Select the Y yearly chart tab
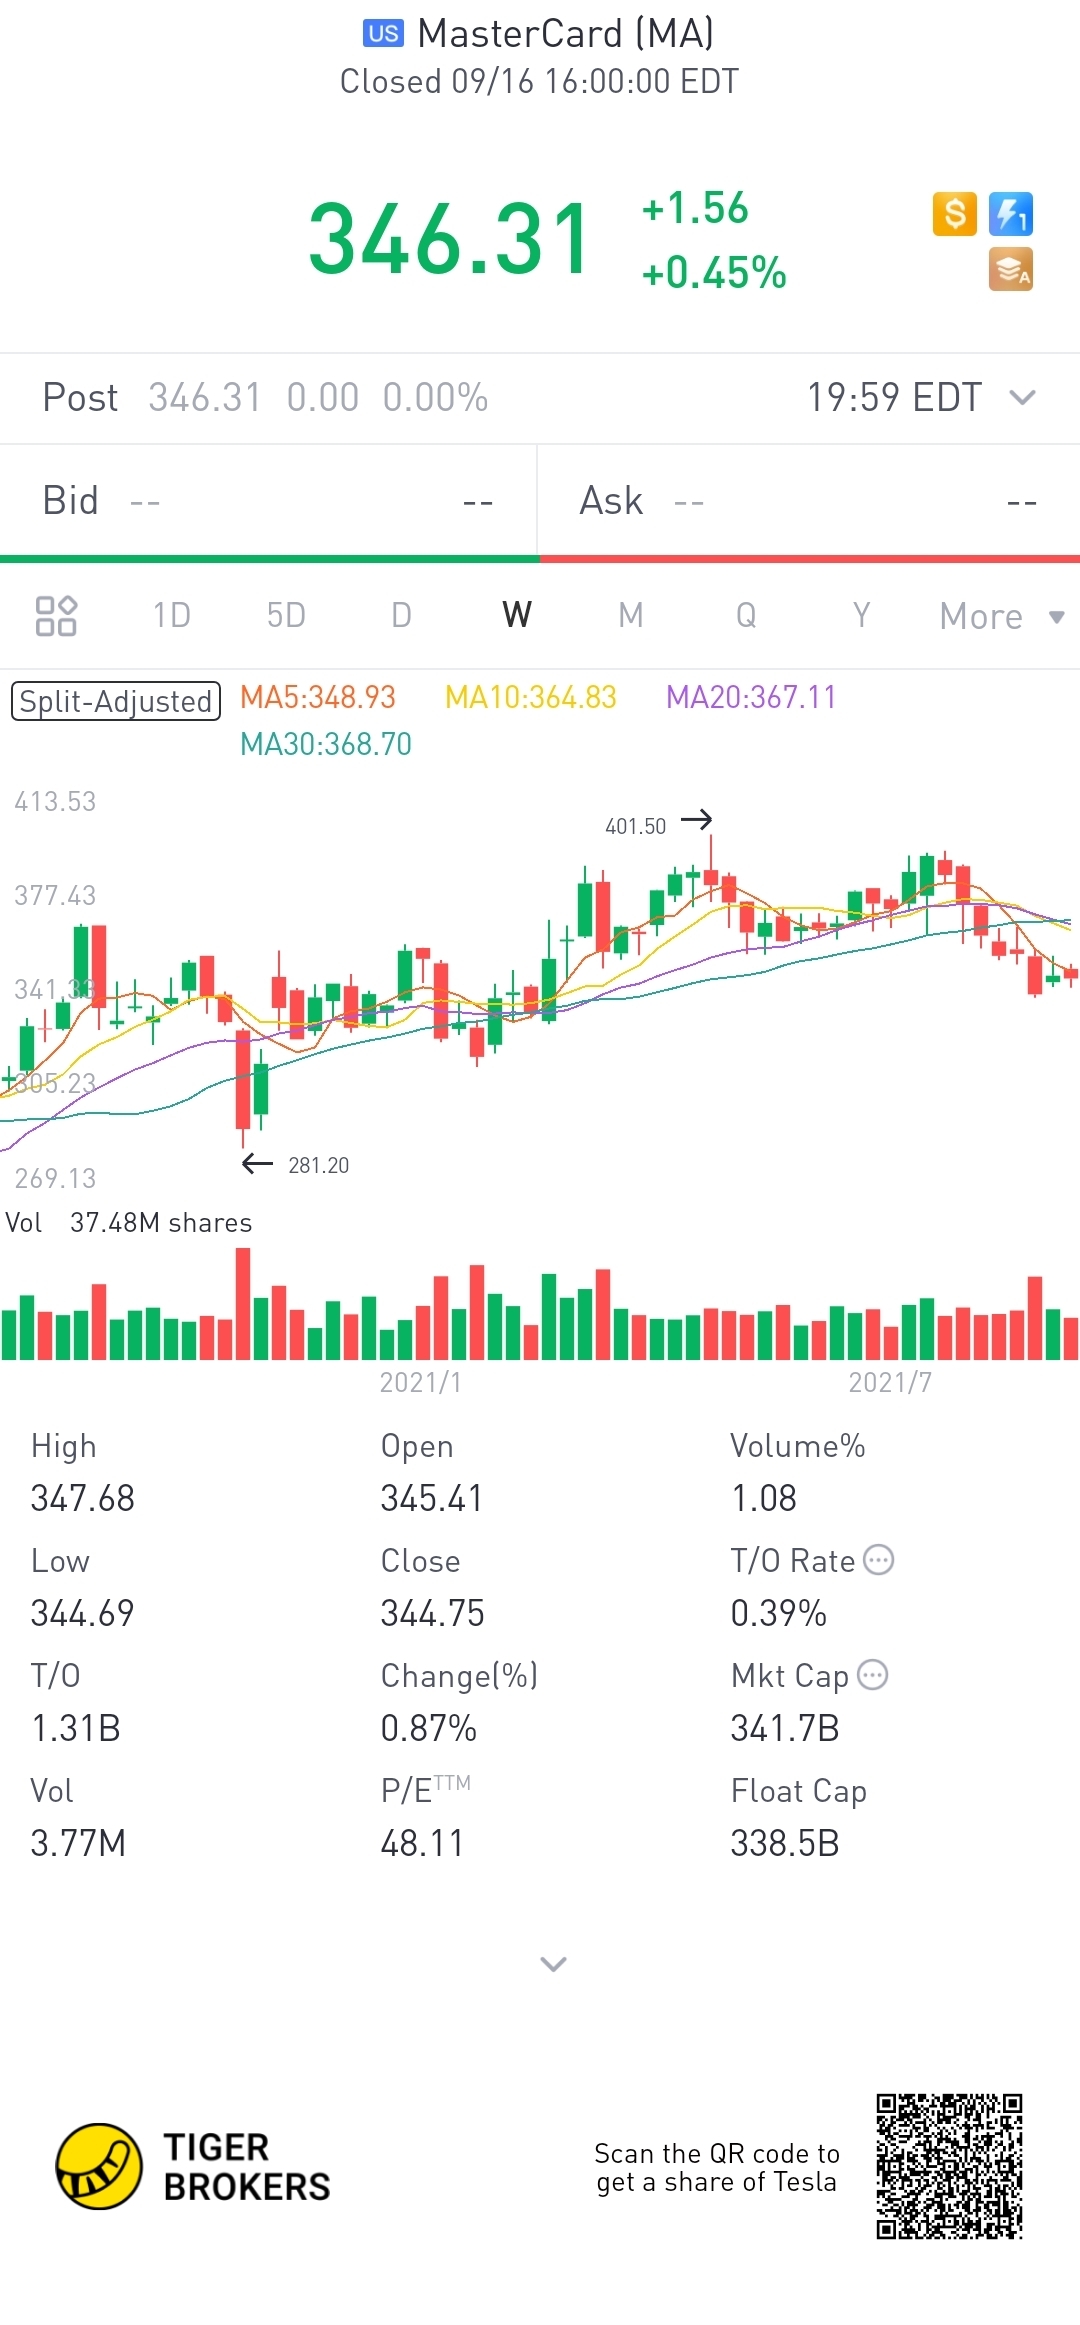 point(861,615)
